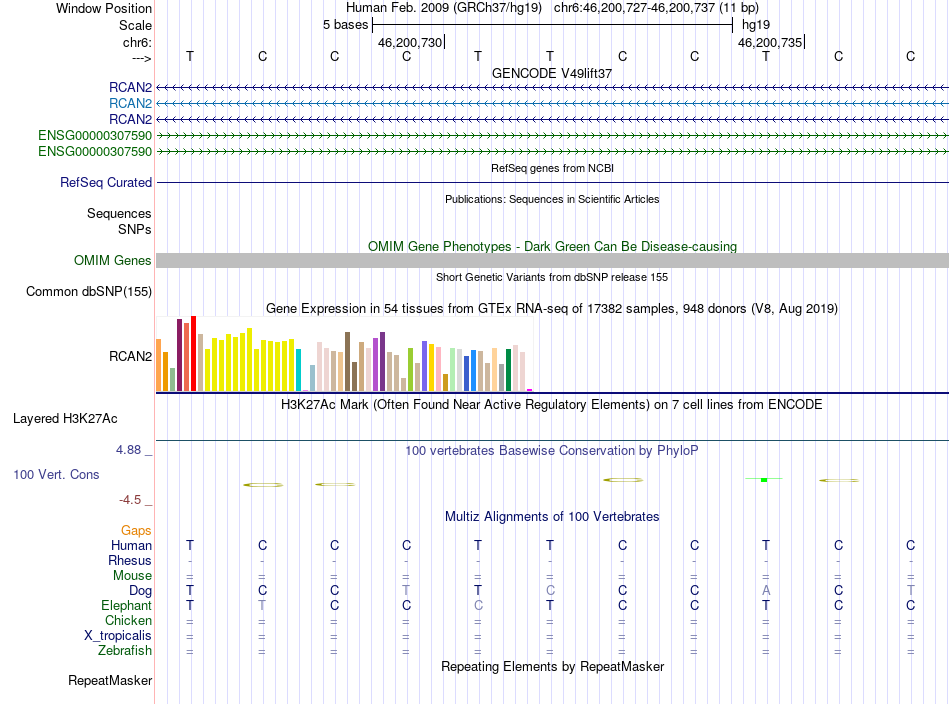
Task: Click the Sequences track label
Action: (x=119, y=213)
